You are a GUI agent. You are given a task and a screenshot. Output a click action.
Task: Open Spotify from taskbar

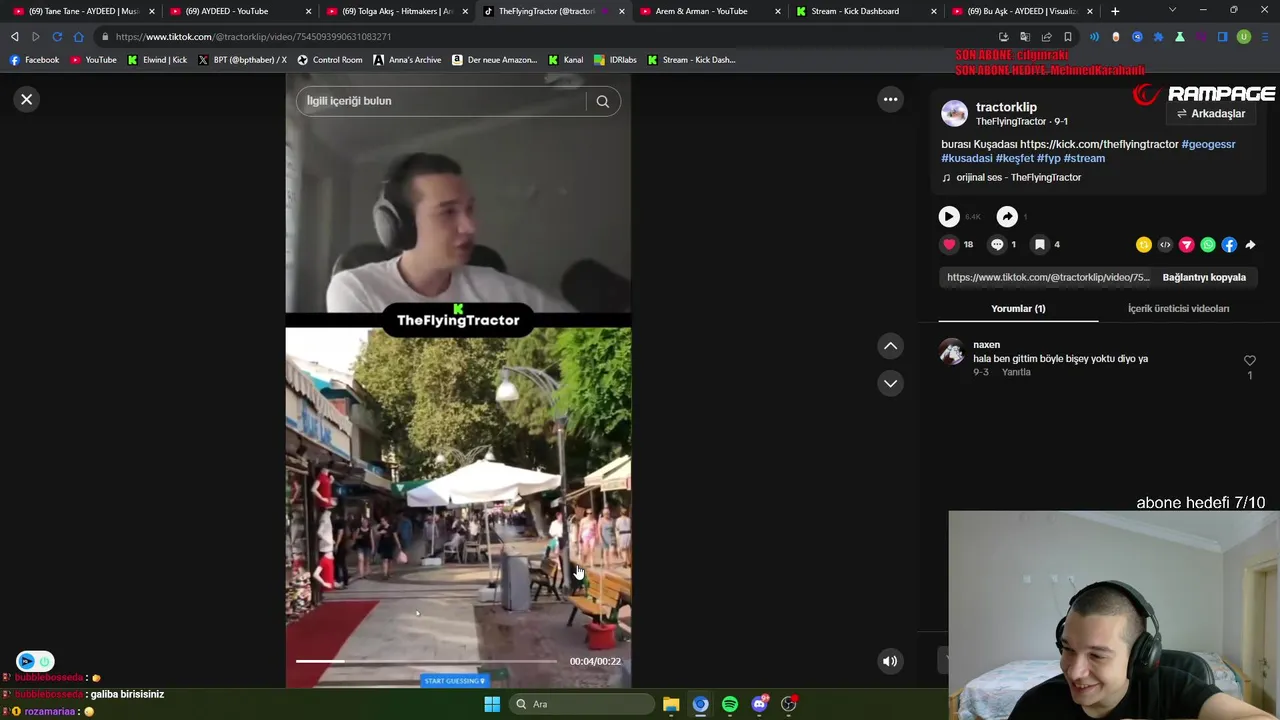coord(730,704)
